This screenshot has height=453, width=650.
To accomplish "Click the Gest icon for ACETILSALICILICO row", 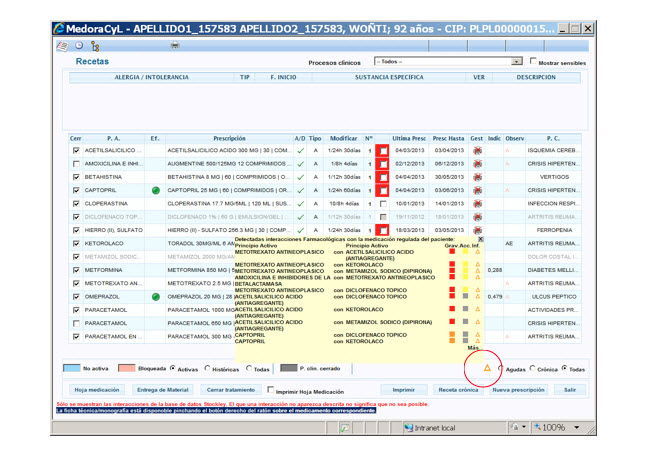I will pyautogui.click(x=477, y=150).
